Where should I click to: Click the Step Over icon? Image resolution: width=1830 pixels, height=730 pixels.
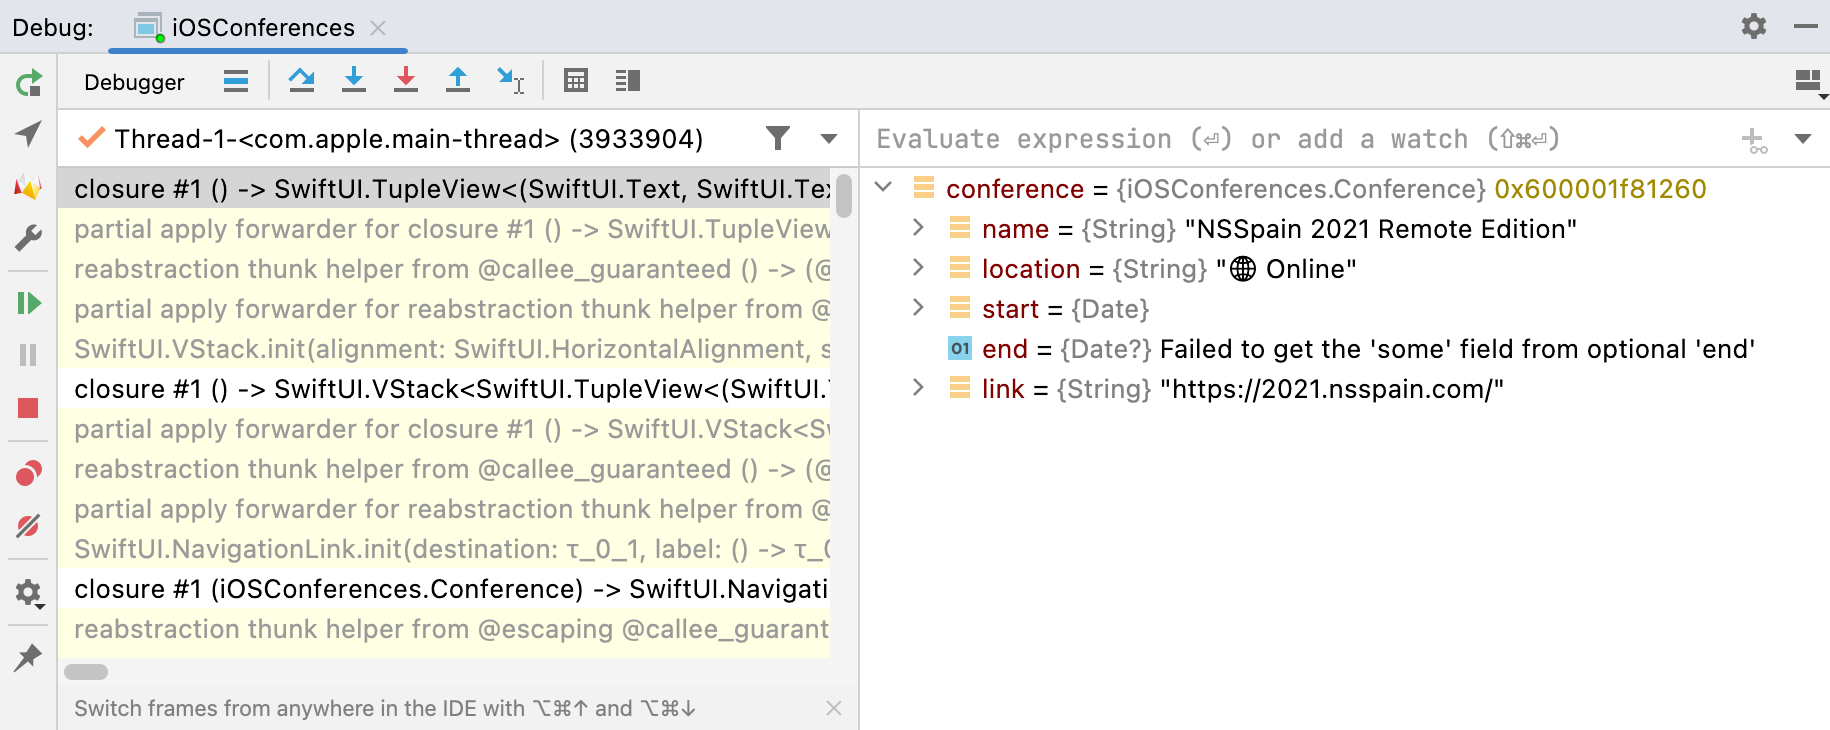[301, 81]
